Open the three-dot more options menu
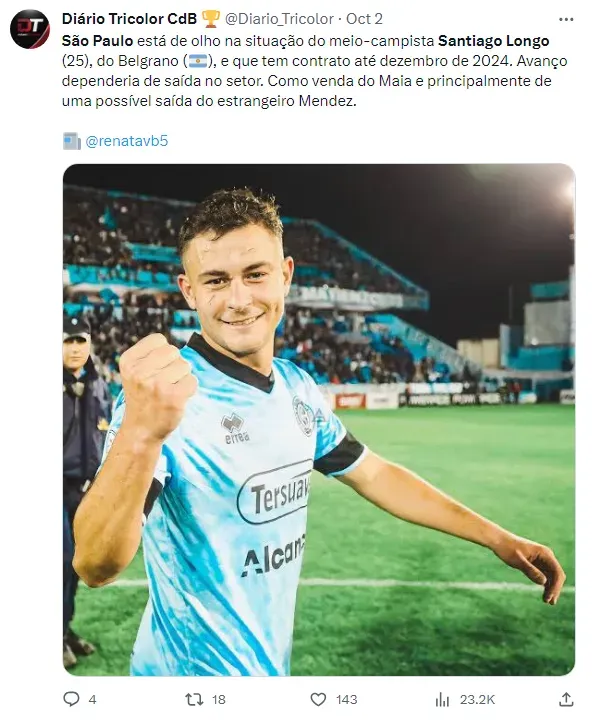Image resolution: width=595 pixels, height=721 pixels. [x=566, y=19]
